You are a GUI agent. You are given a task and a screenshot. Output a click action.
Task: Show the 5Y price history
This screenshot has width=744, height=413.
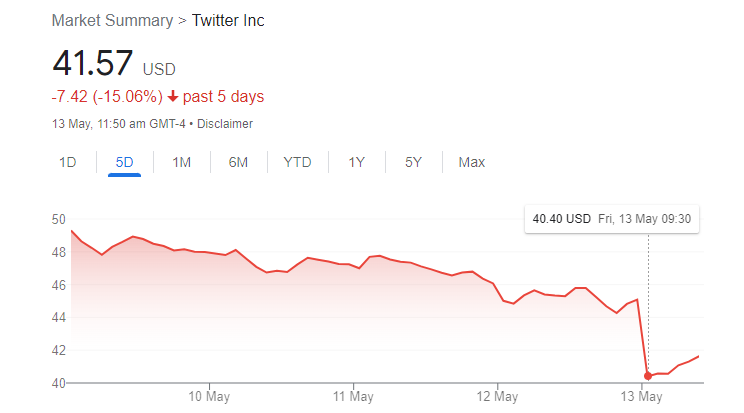pyautogui.click(x=413, y=162)
